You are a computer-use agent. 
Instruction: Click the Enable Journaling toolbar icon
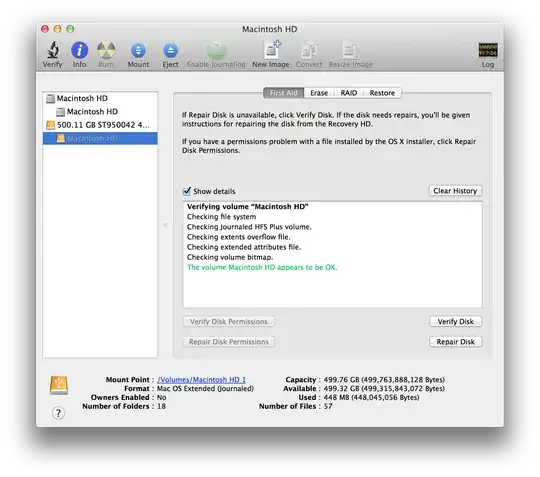216,51
